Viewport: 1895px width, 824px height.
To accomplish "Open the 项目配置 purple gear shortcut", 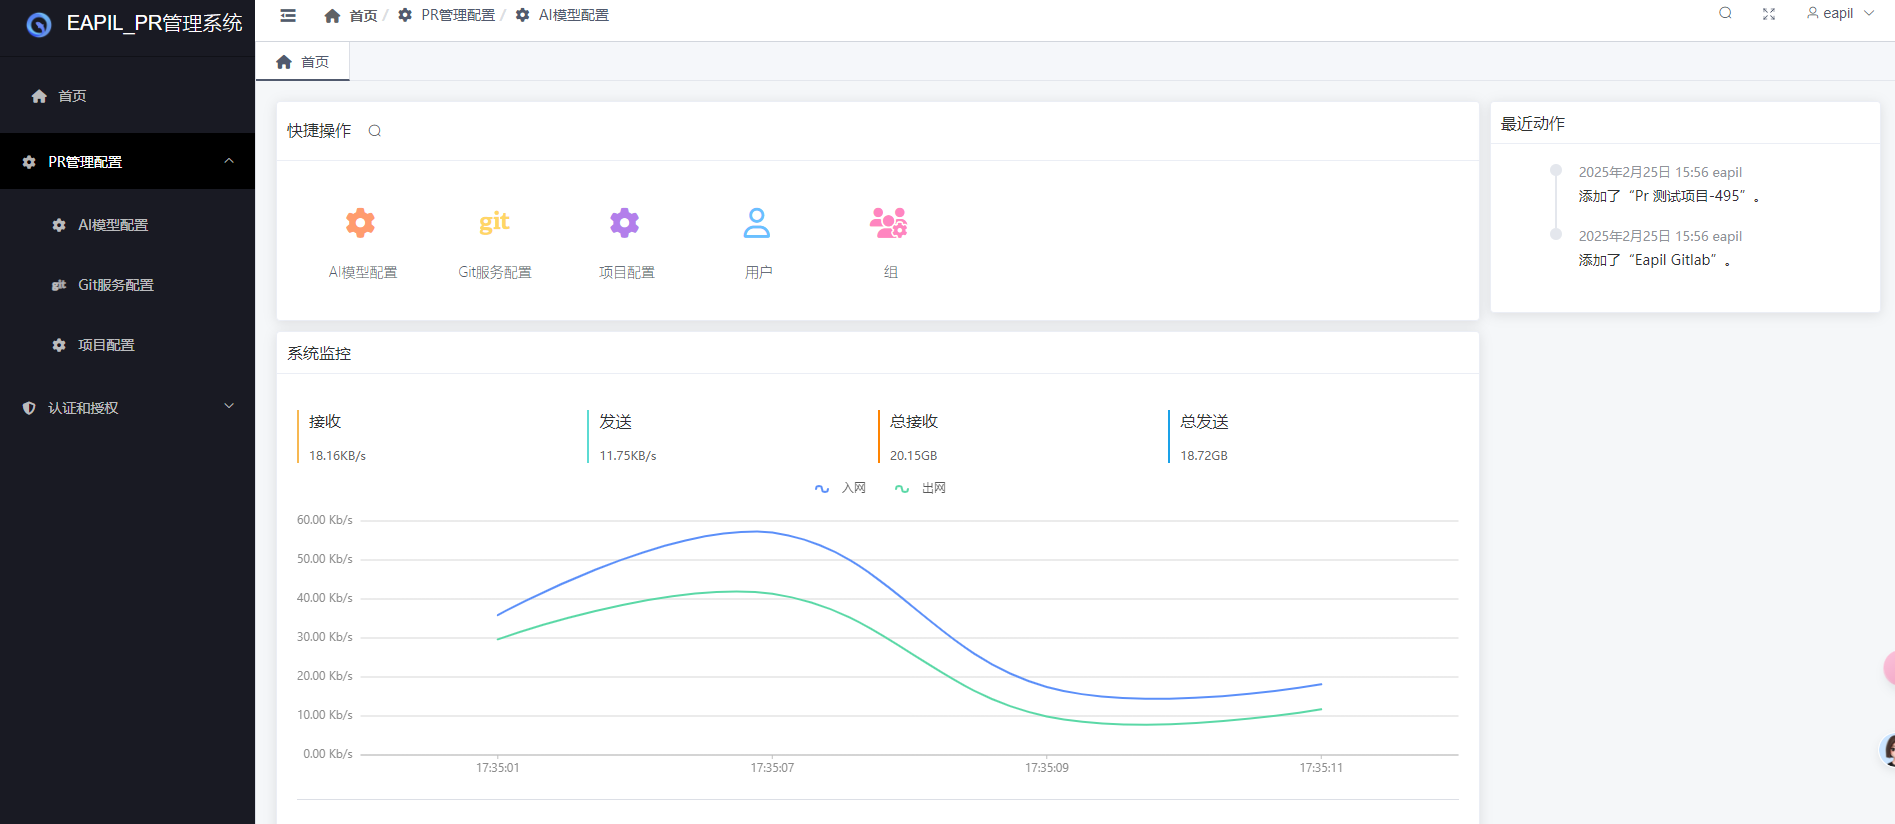I will click(x=625, y=223).
